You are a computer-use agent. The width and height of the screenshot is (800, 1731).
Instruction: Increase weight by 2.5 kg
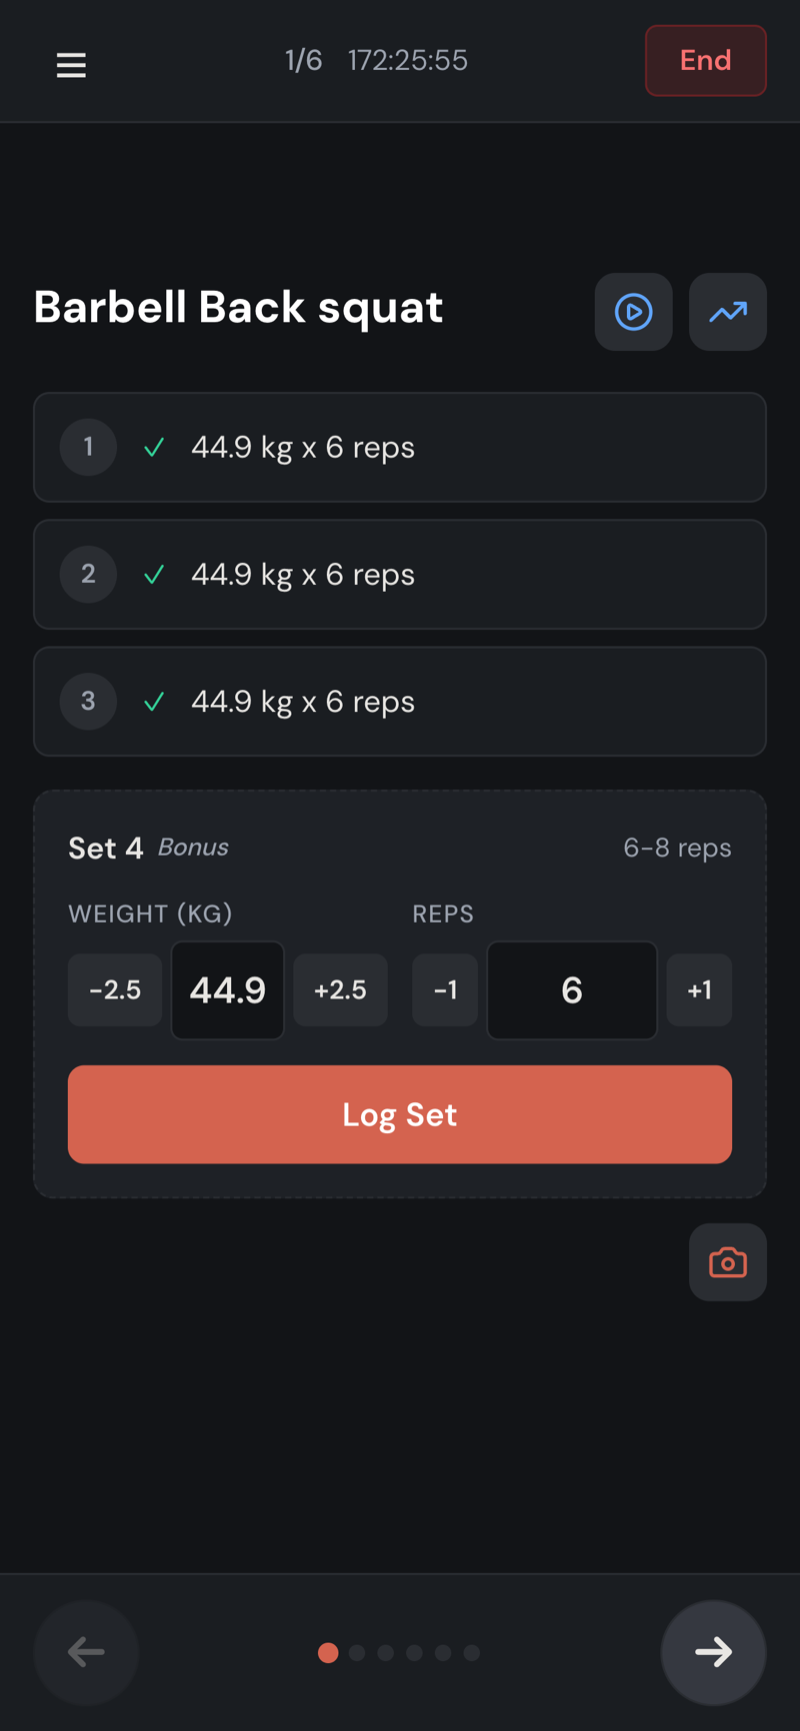pyautogui.click(x=340, y=990)
